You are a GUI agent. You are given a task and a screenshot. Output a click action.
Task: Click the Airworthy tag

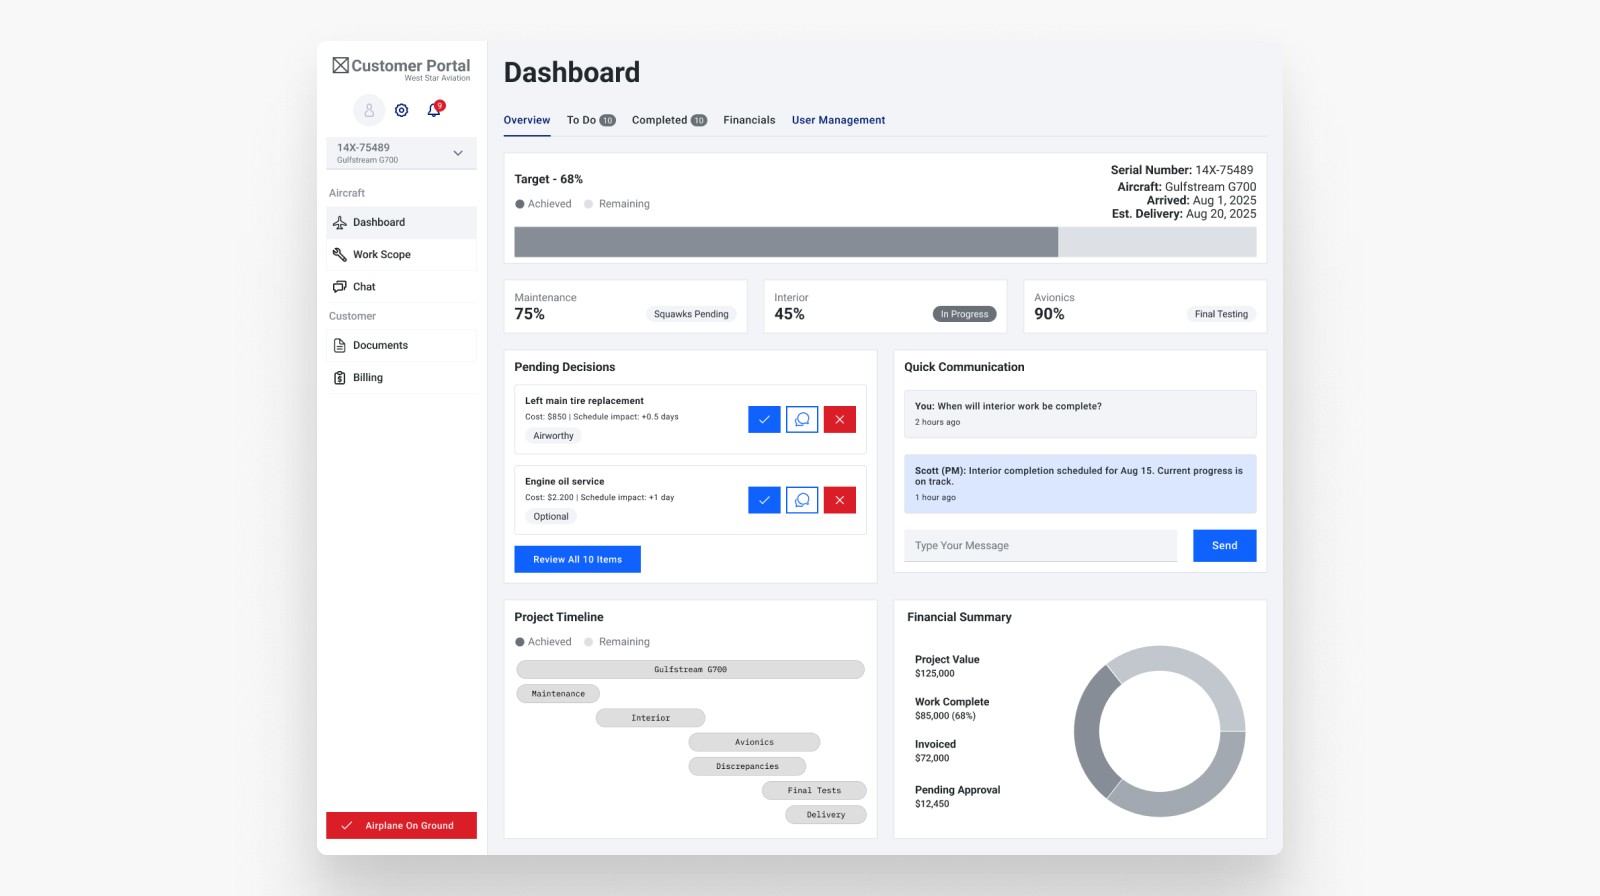553,436
